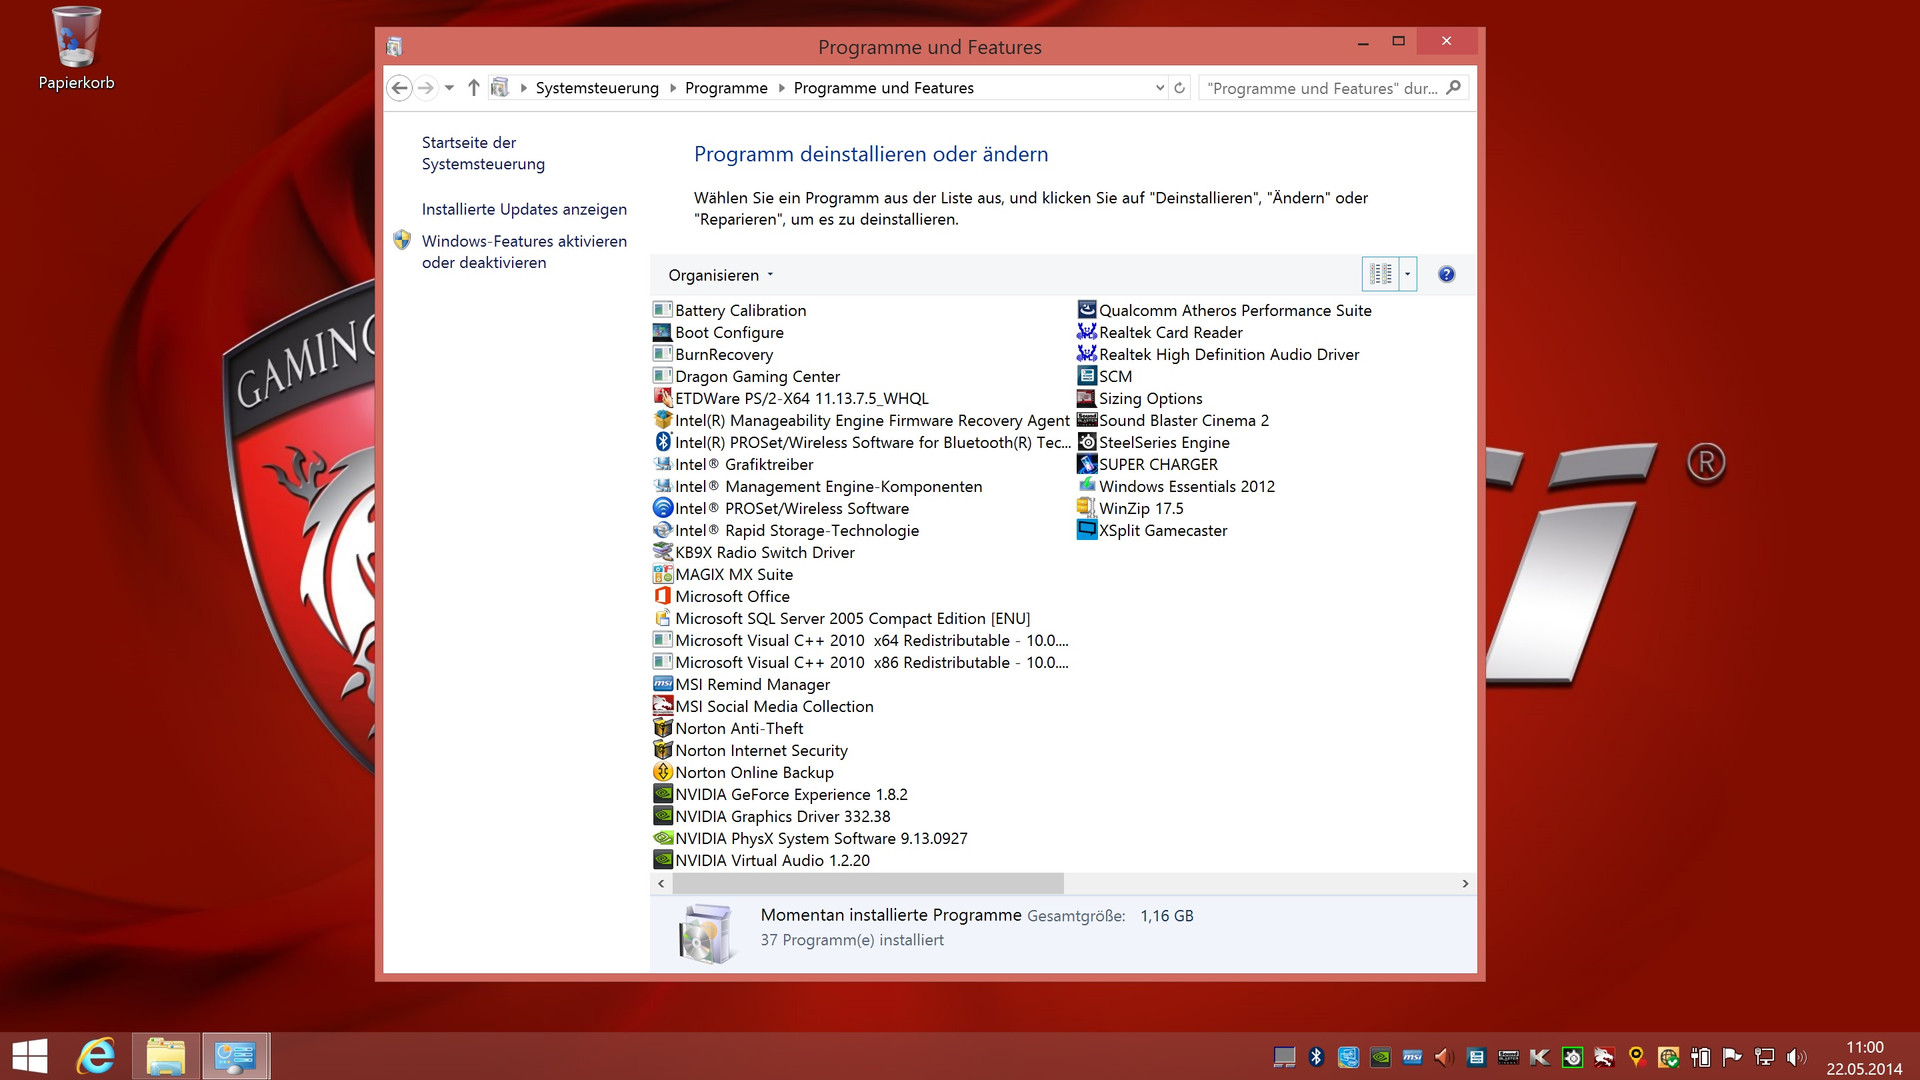Click Systemsteuerung in the breadcrumb path
Image resolution: width=1920 pixels, height=1080 pixels.
click(x=597, y=88)
